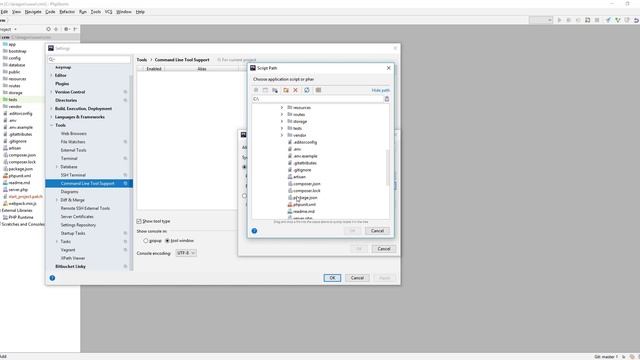
Task: Open Terminal settings page
Action: pos(69,158)
